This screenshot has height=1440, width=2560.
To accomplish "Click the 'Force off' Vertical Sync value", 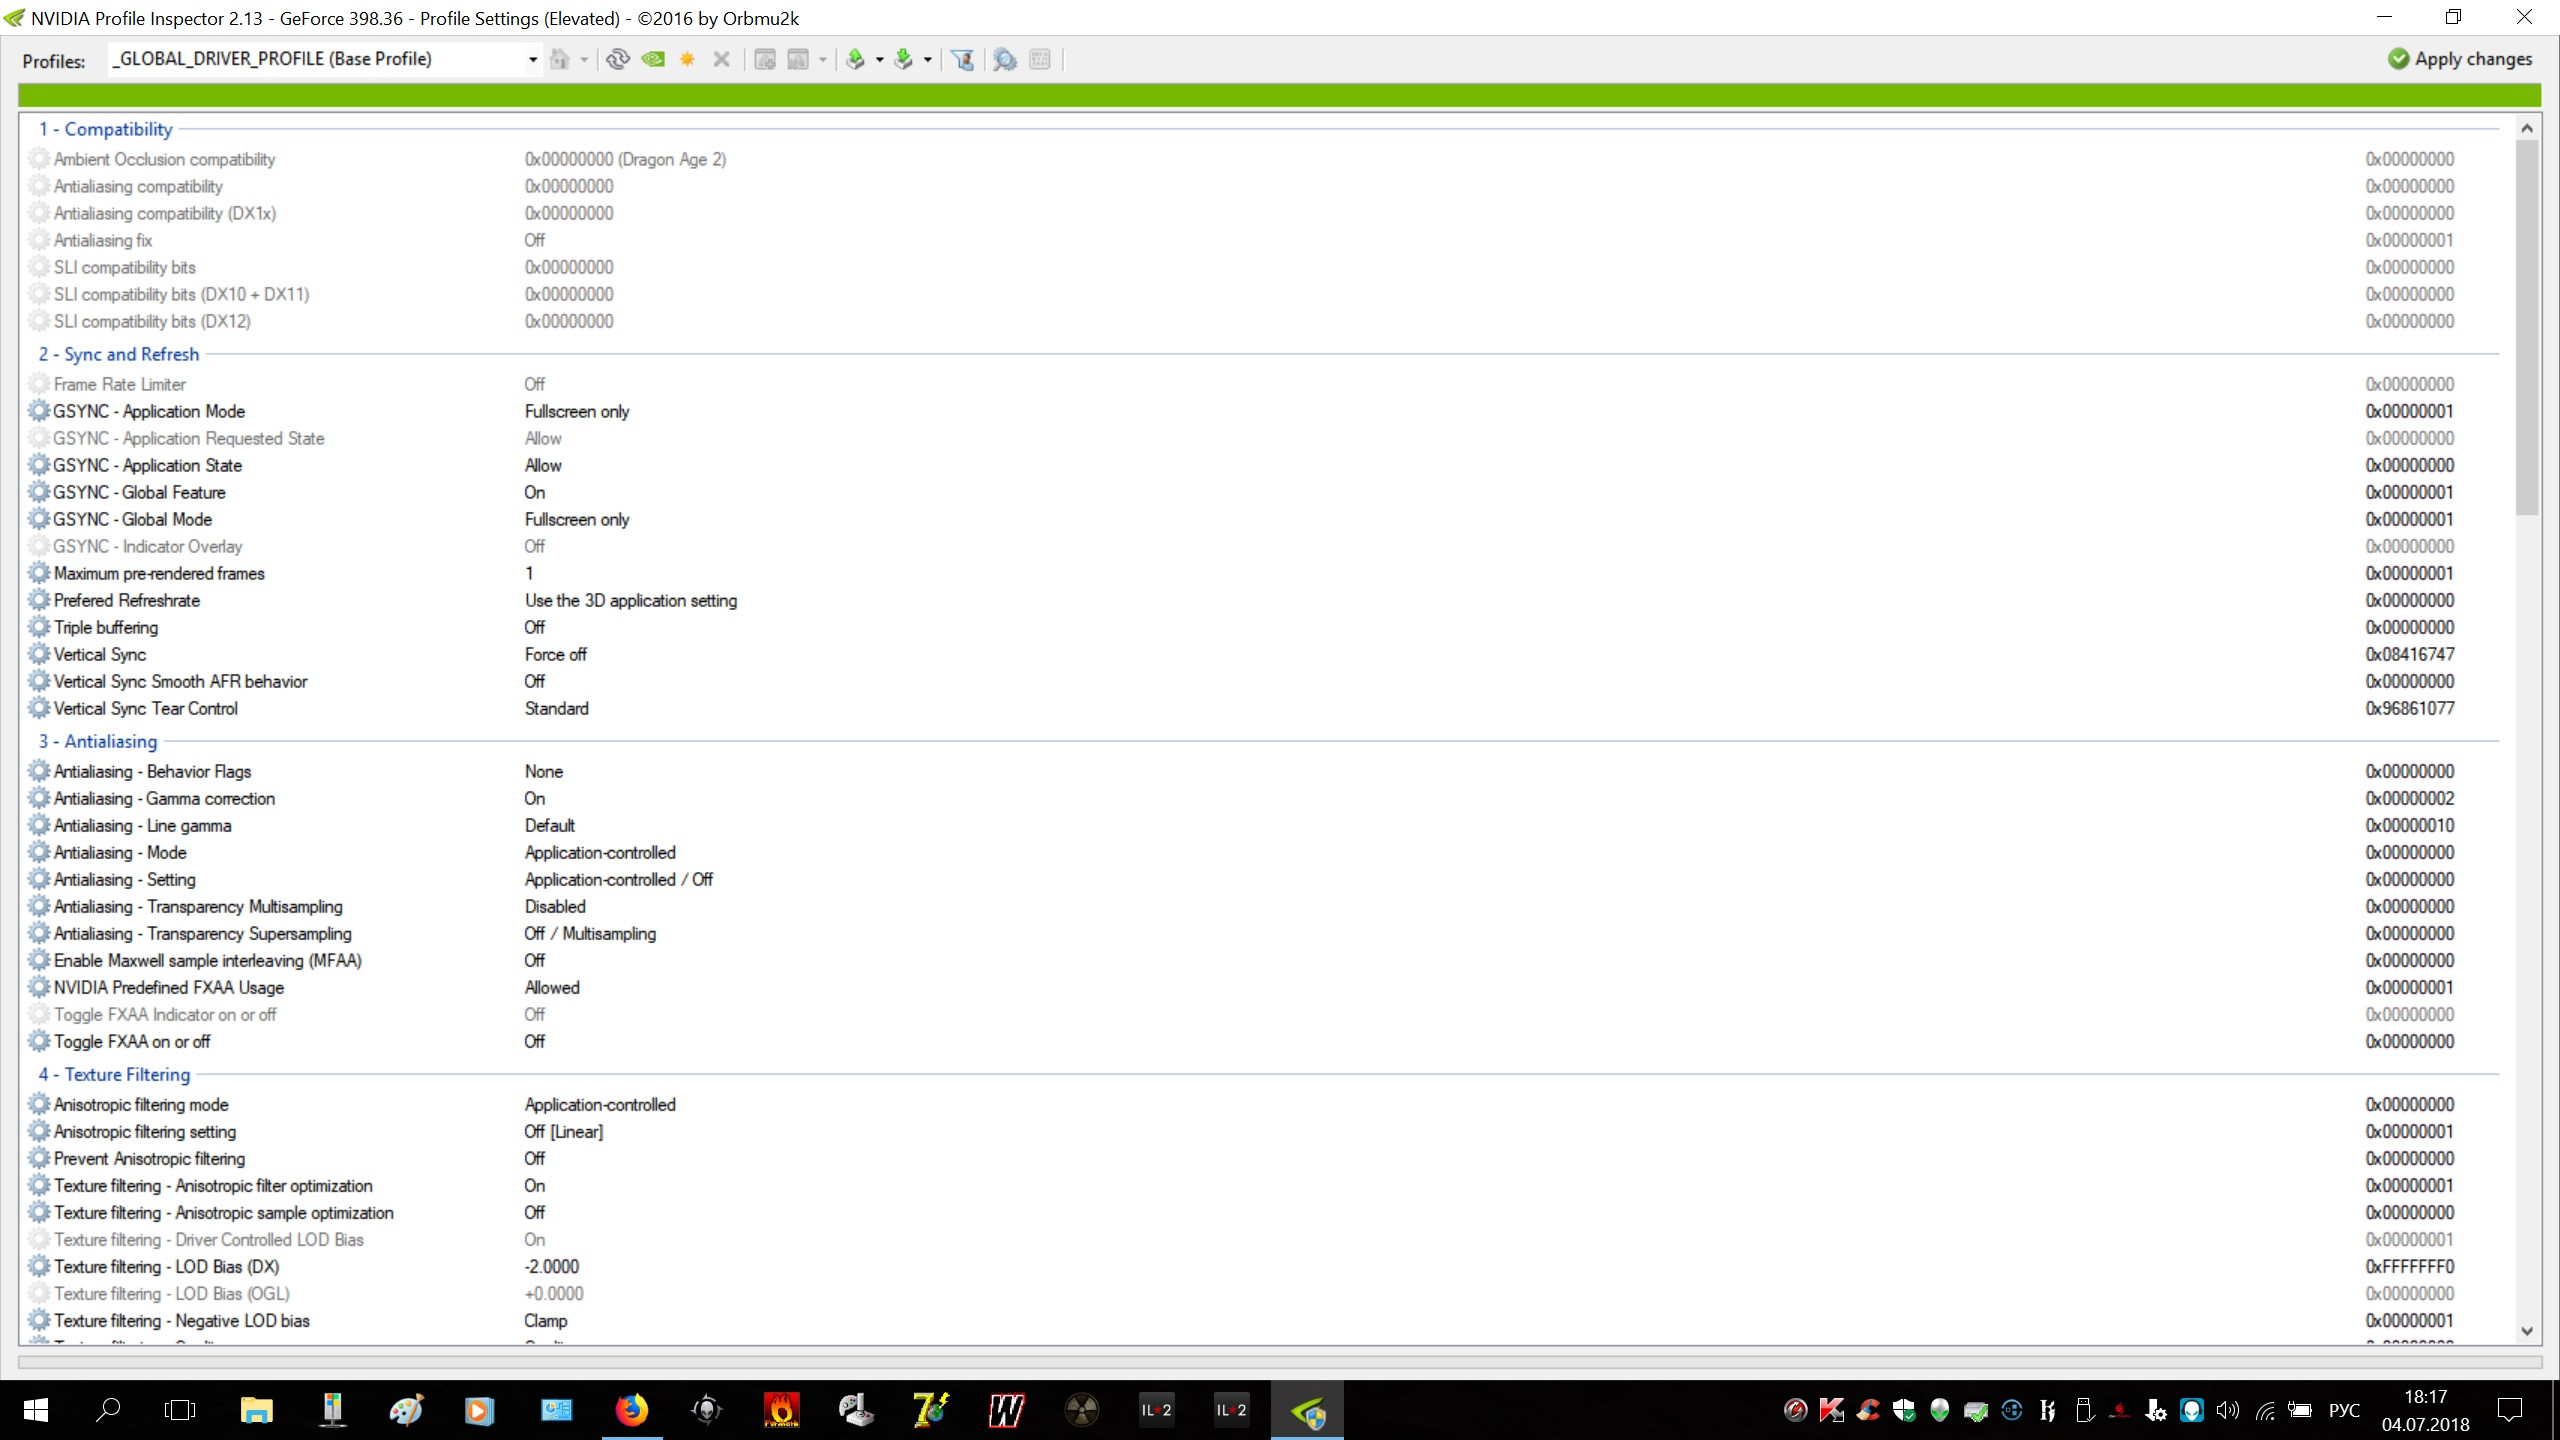I will pos(555,654).
